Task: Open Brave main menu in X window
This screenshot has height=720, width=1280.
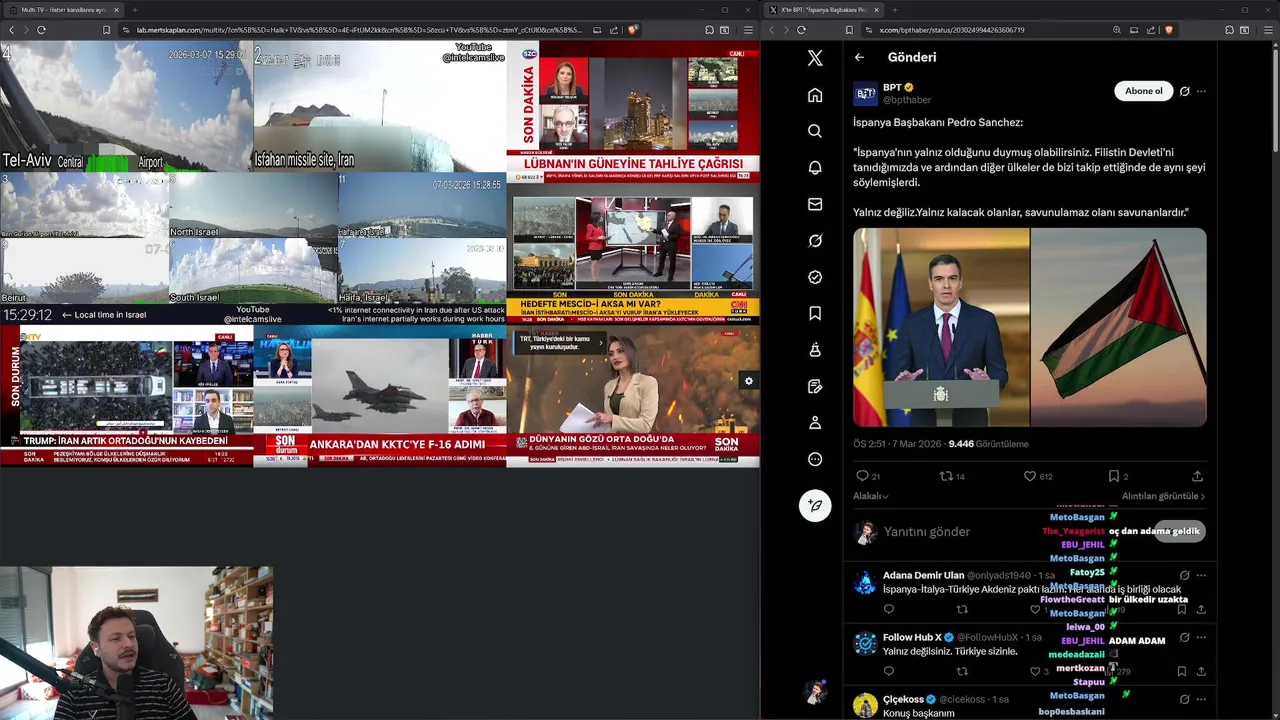Action: click(x=1267, y=30)
